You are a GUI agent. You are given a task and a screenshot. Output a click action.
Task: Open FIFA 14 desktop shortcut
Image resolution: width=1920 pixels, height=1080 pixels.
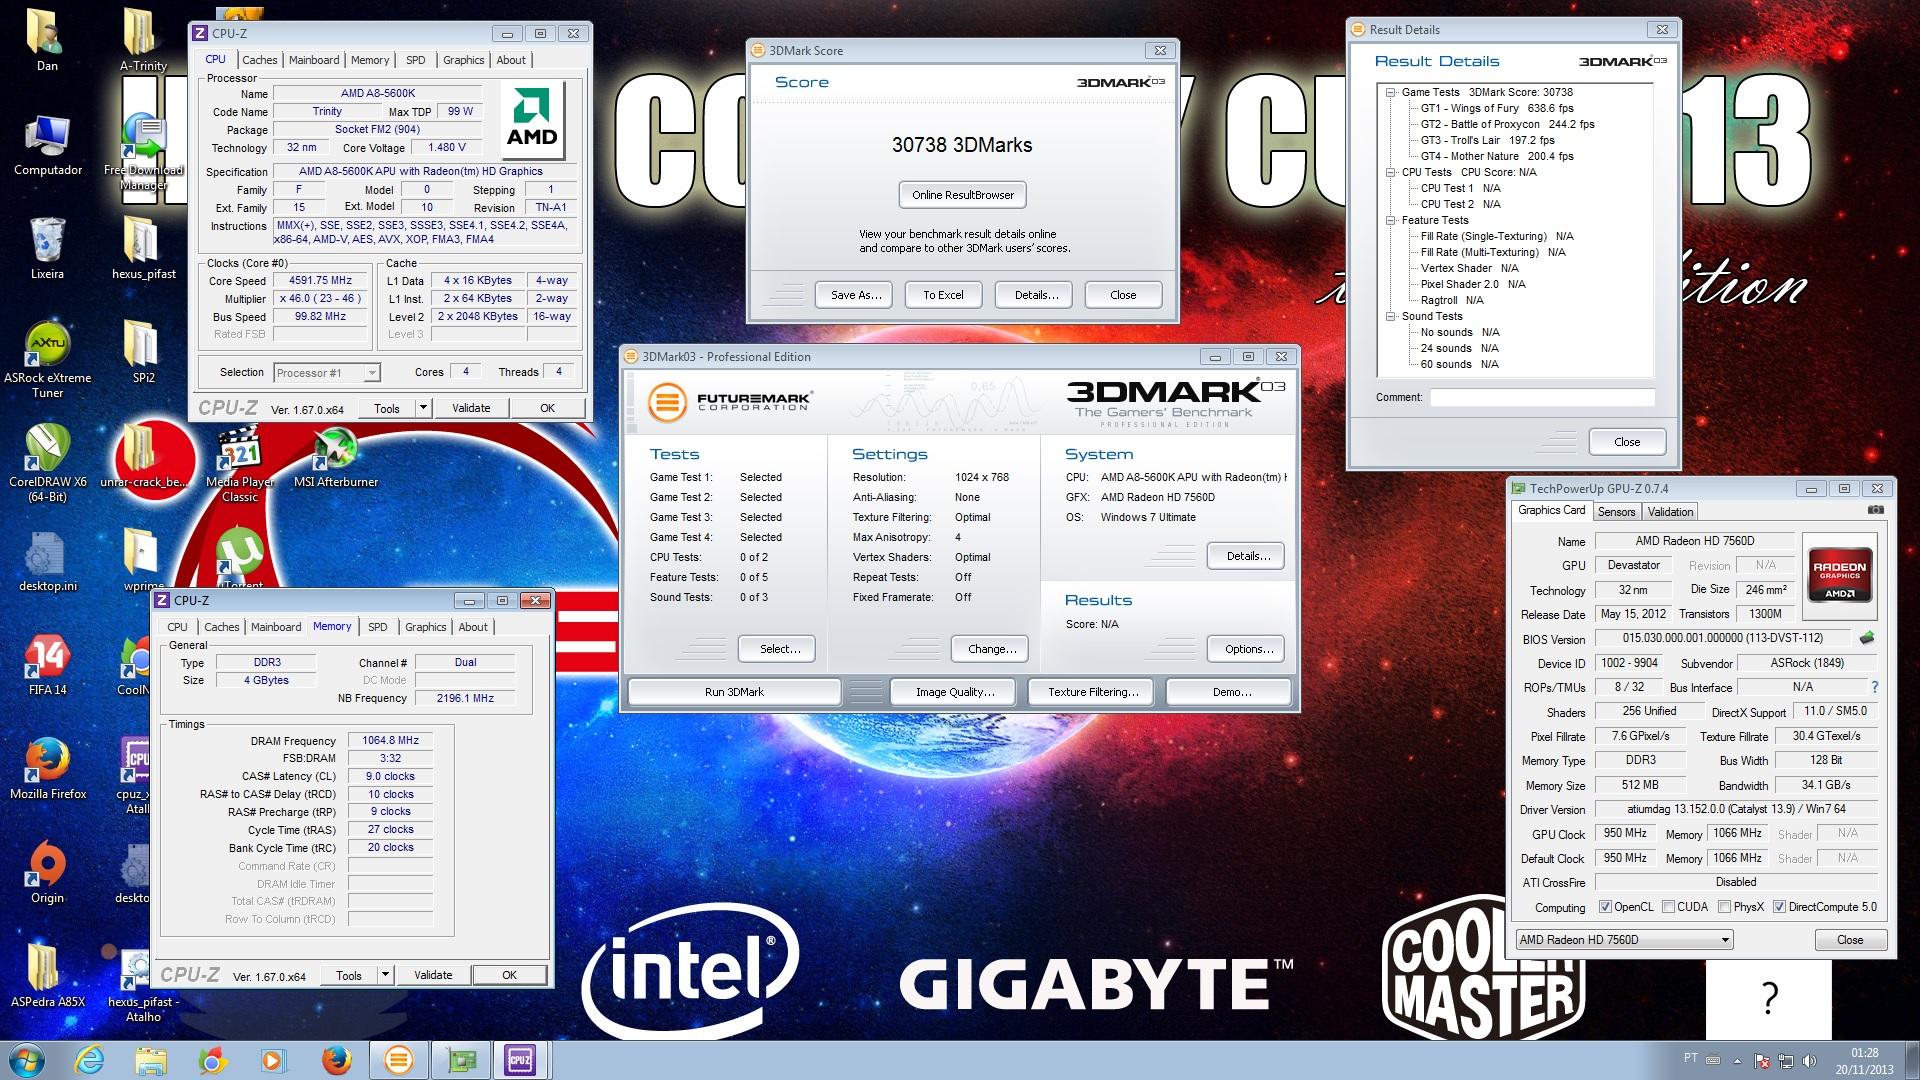click(x=48, y=665)
